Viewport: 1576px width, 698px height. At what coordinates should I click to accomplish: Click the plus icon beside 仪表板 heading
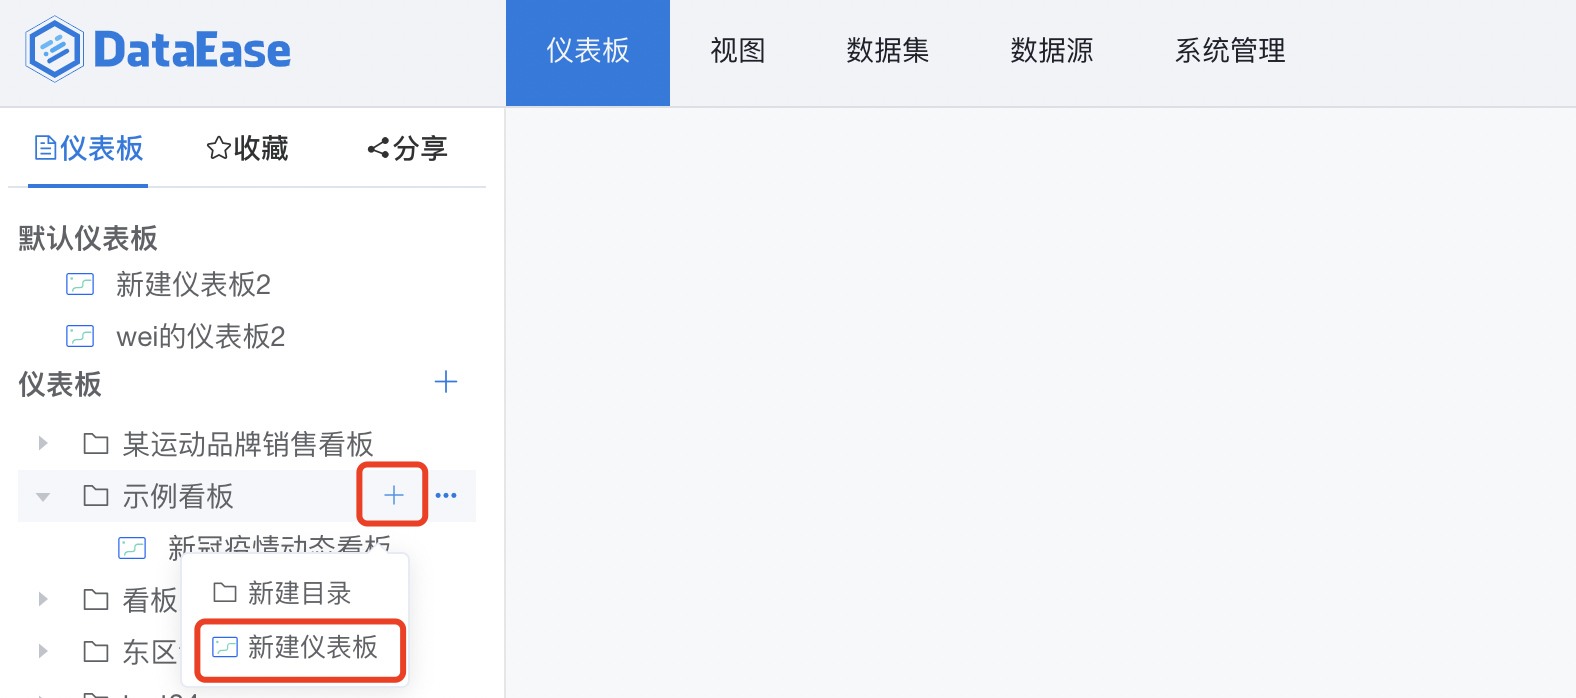click(x=446, y=382)
